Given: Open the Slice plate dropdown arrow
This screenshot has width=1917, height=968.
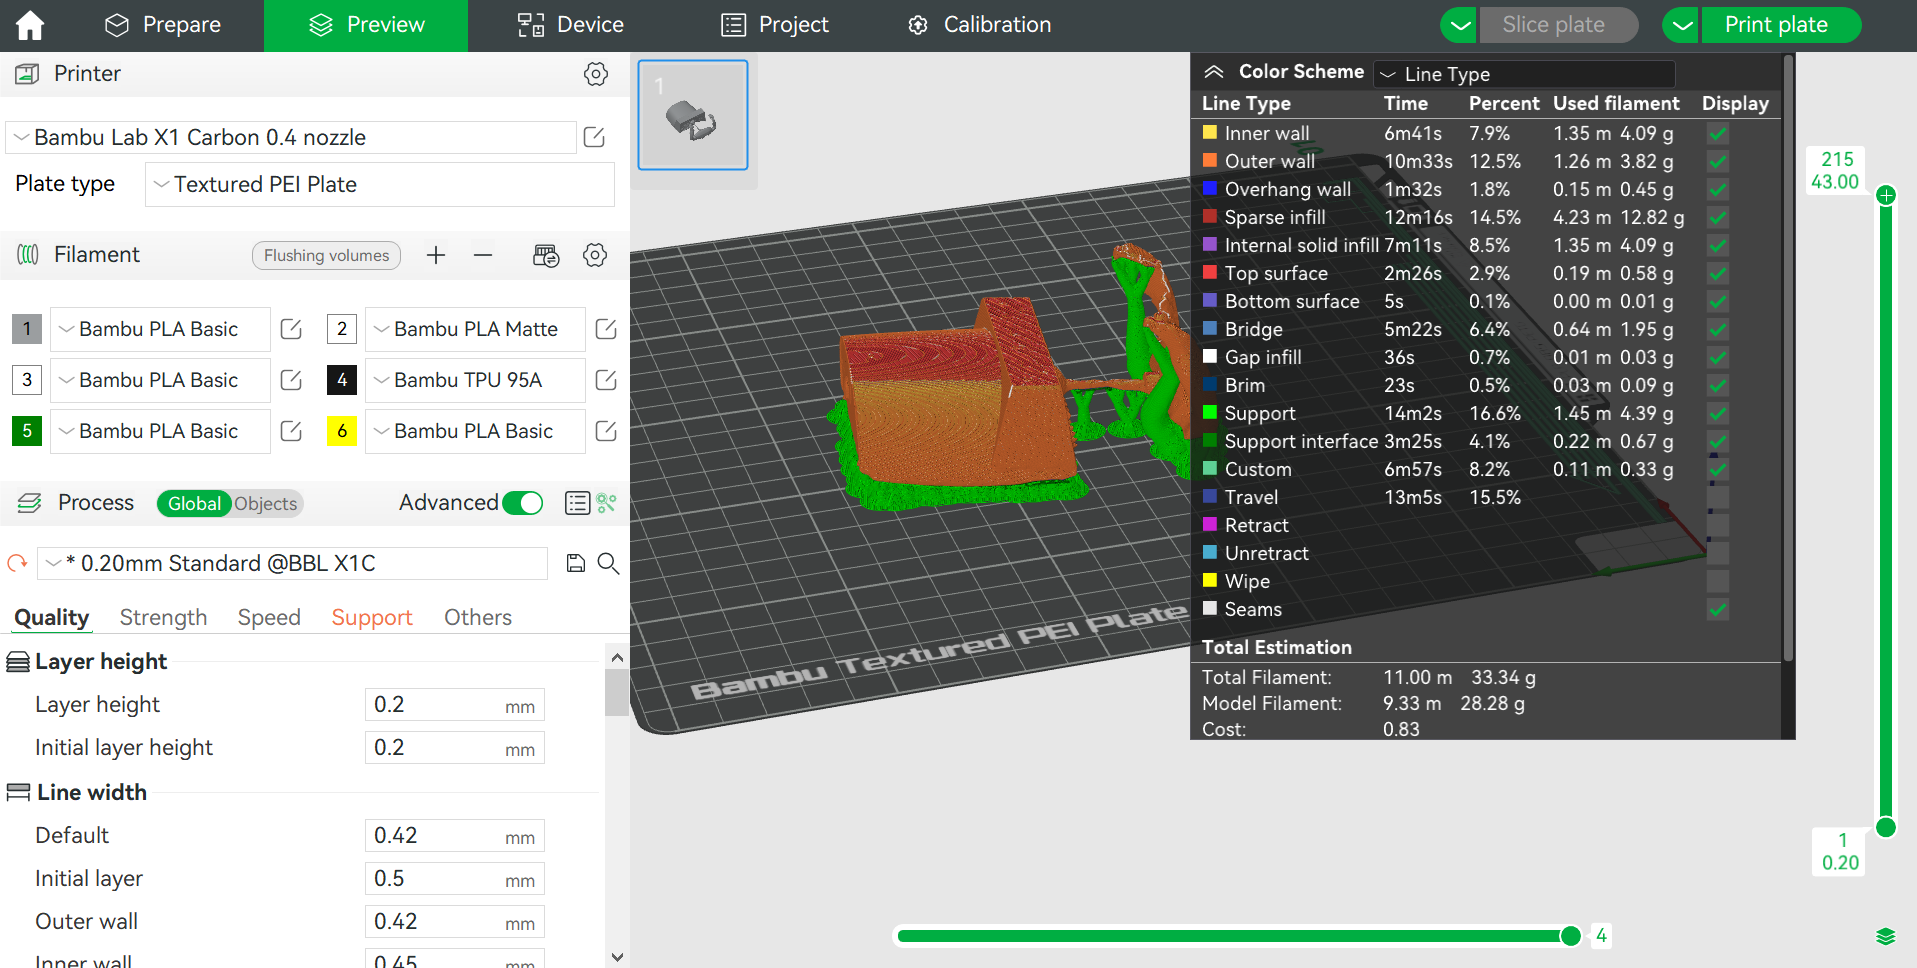Looking at the screenshot, I should [x=1461, y=25].
